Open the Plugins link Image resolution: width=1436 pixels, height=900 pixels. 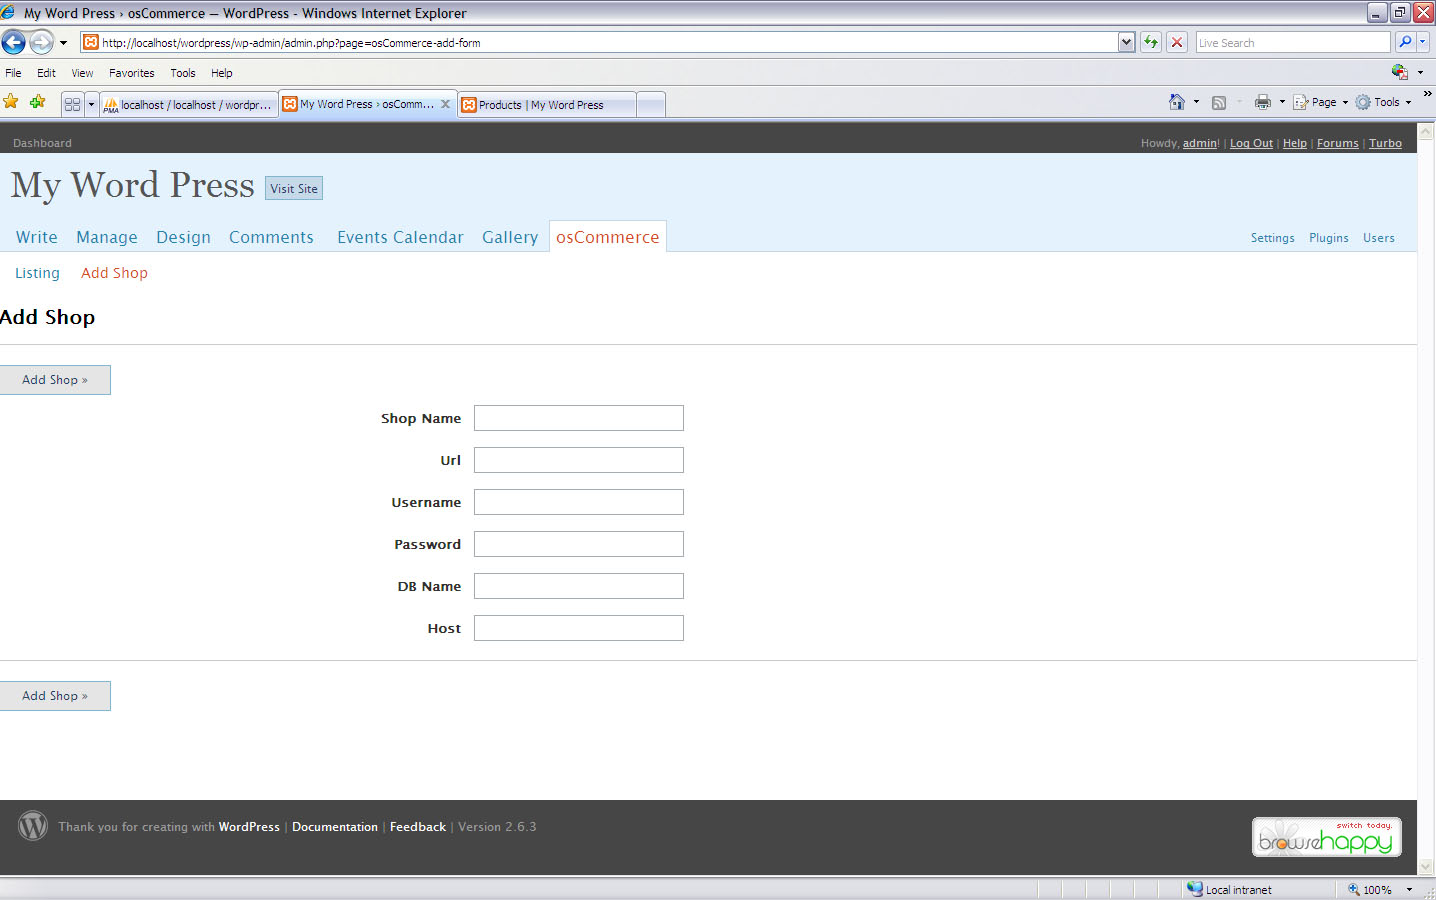(1329, 238)
